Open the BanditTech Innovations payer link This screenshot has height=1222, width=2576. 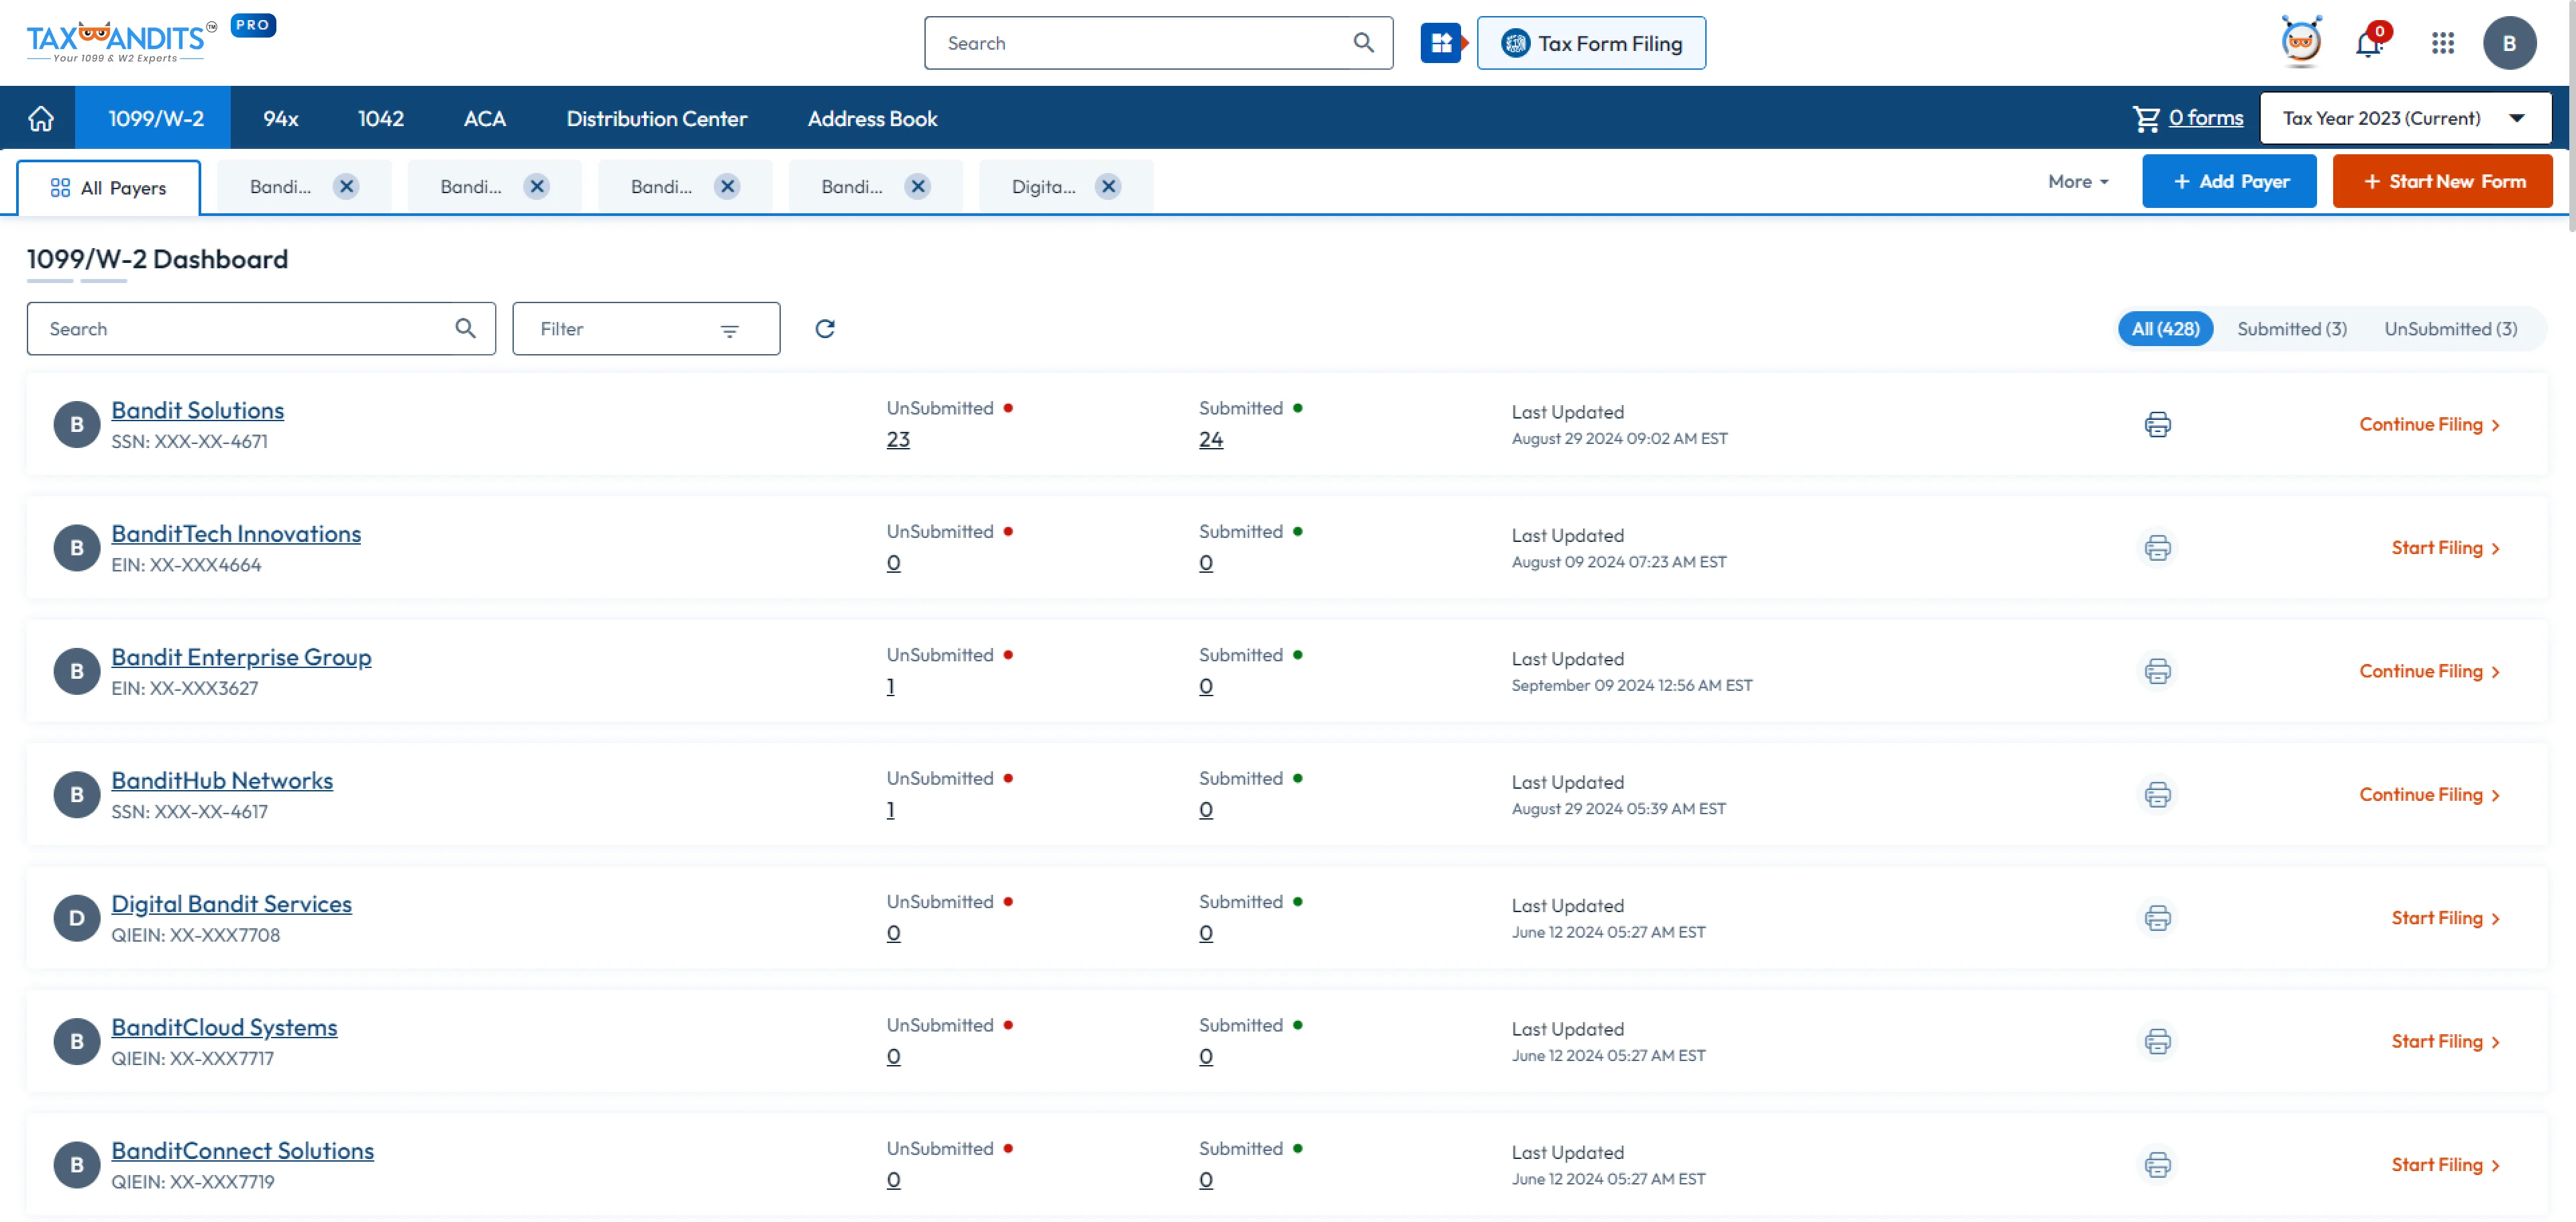click(235, 533)
